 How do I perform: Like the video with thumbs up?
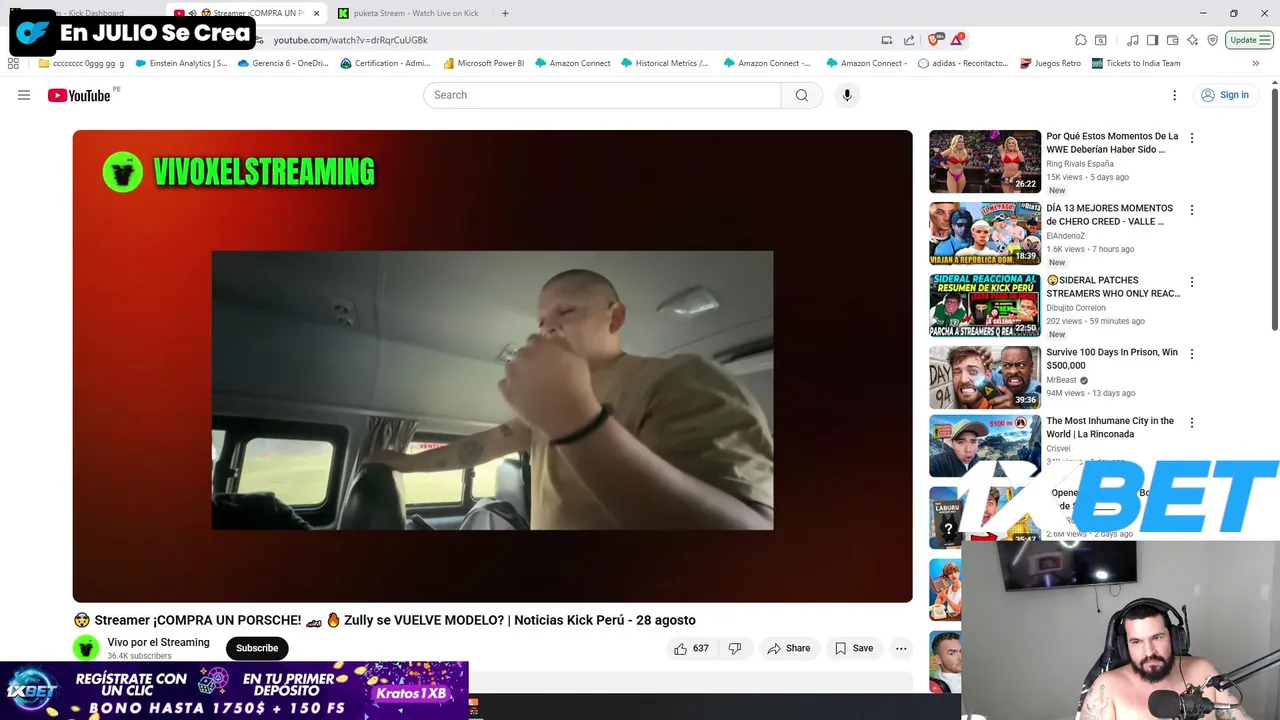pyautogui.click(x=692, y=648)
